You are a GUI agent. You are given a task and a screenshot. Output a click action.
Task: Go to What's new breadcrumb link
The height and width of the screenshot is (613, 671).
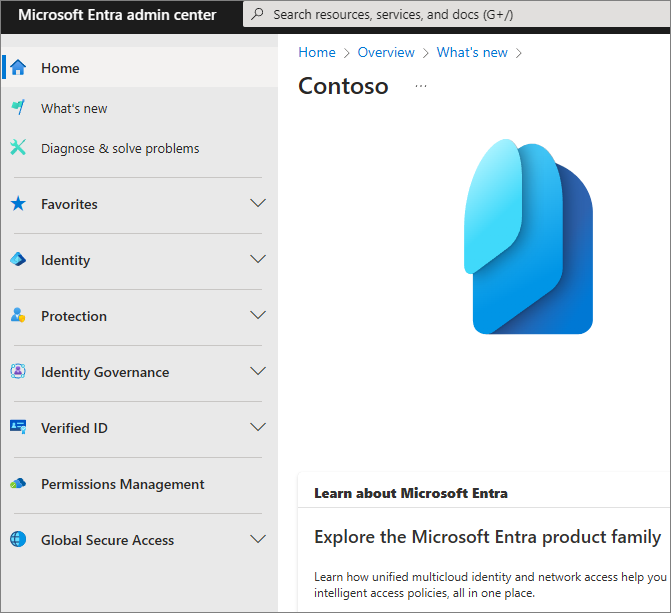pyautogui.click(x=472, y=52)
